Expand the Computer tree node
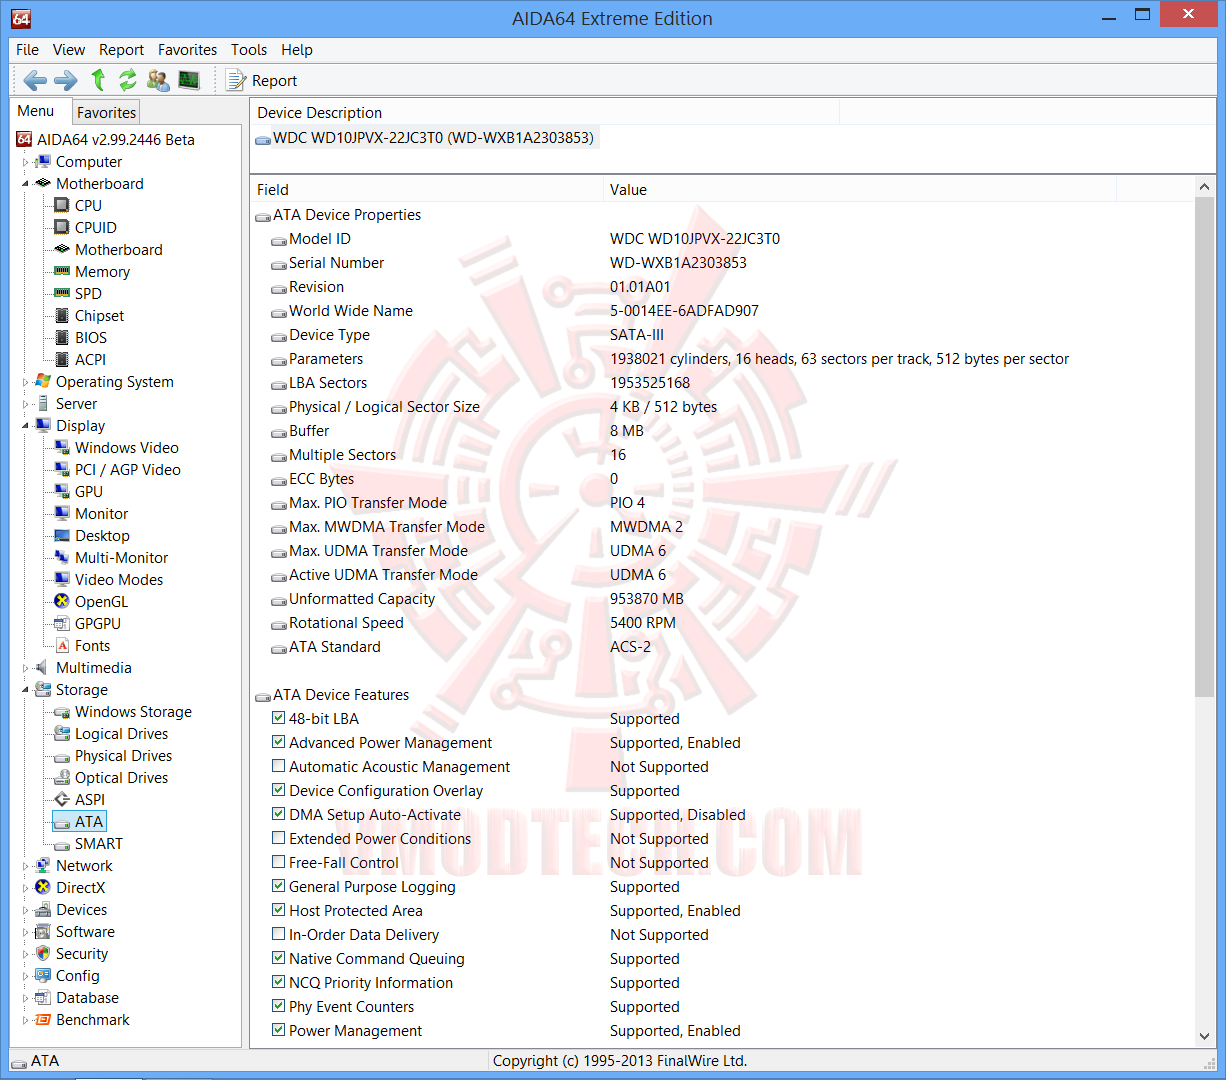This screenshot has height=1080, width=1226. (26, 162)
